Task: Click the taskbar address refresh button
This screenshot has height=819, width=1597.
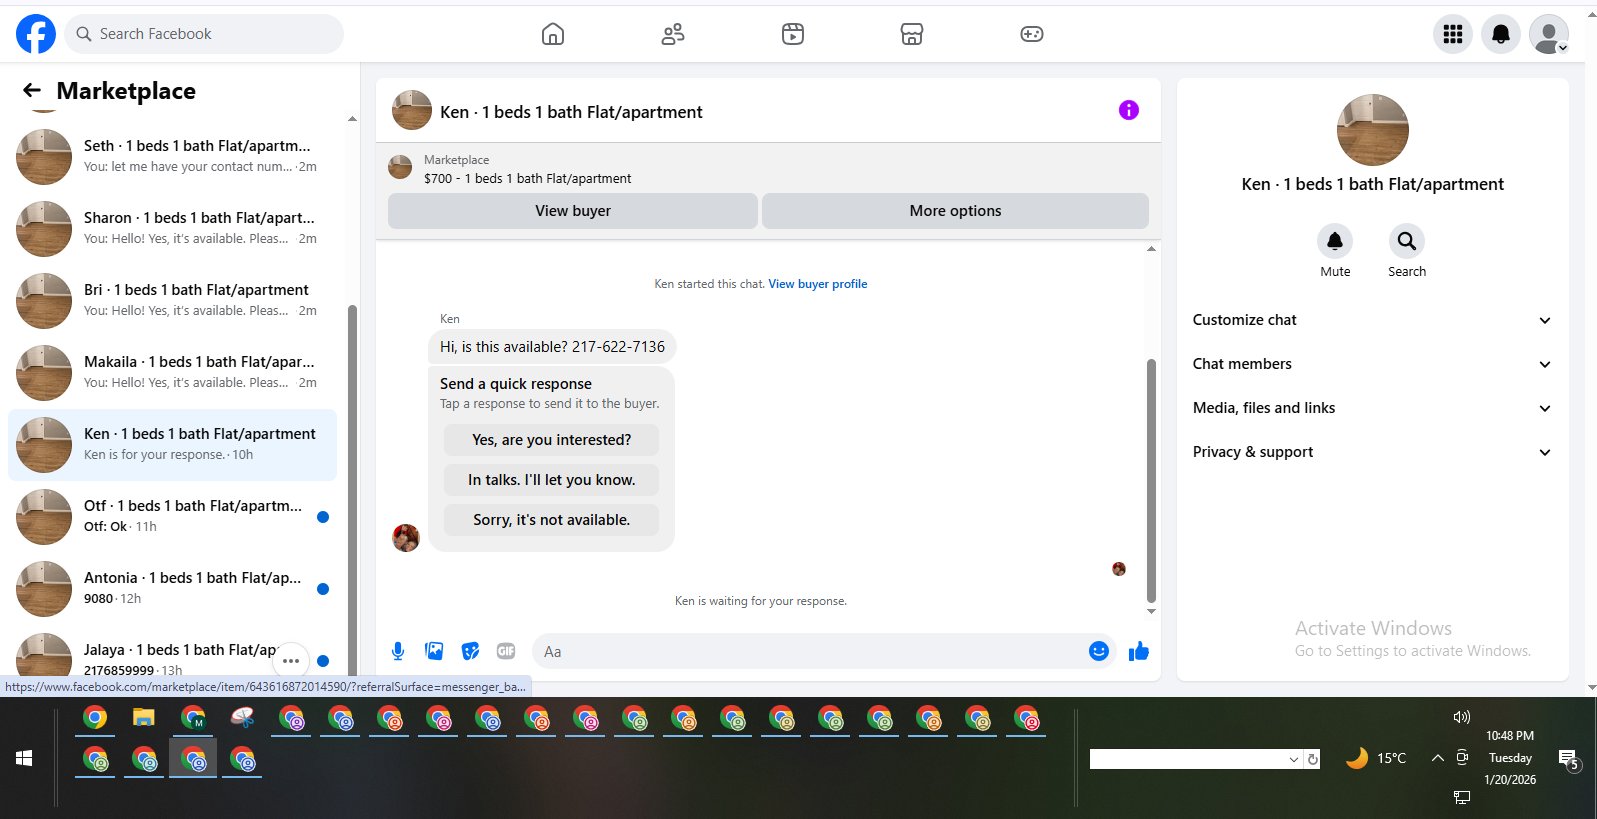Action: 1313,760
